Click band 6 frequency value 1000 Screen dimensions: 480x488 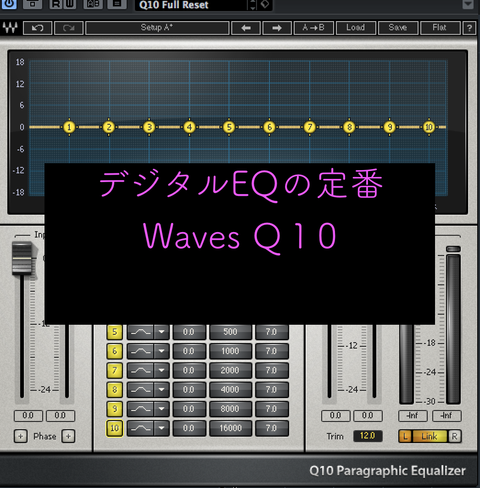pyautogui.click(x=230, y=351)
